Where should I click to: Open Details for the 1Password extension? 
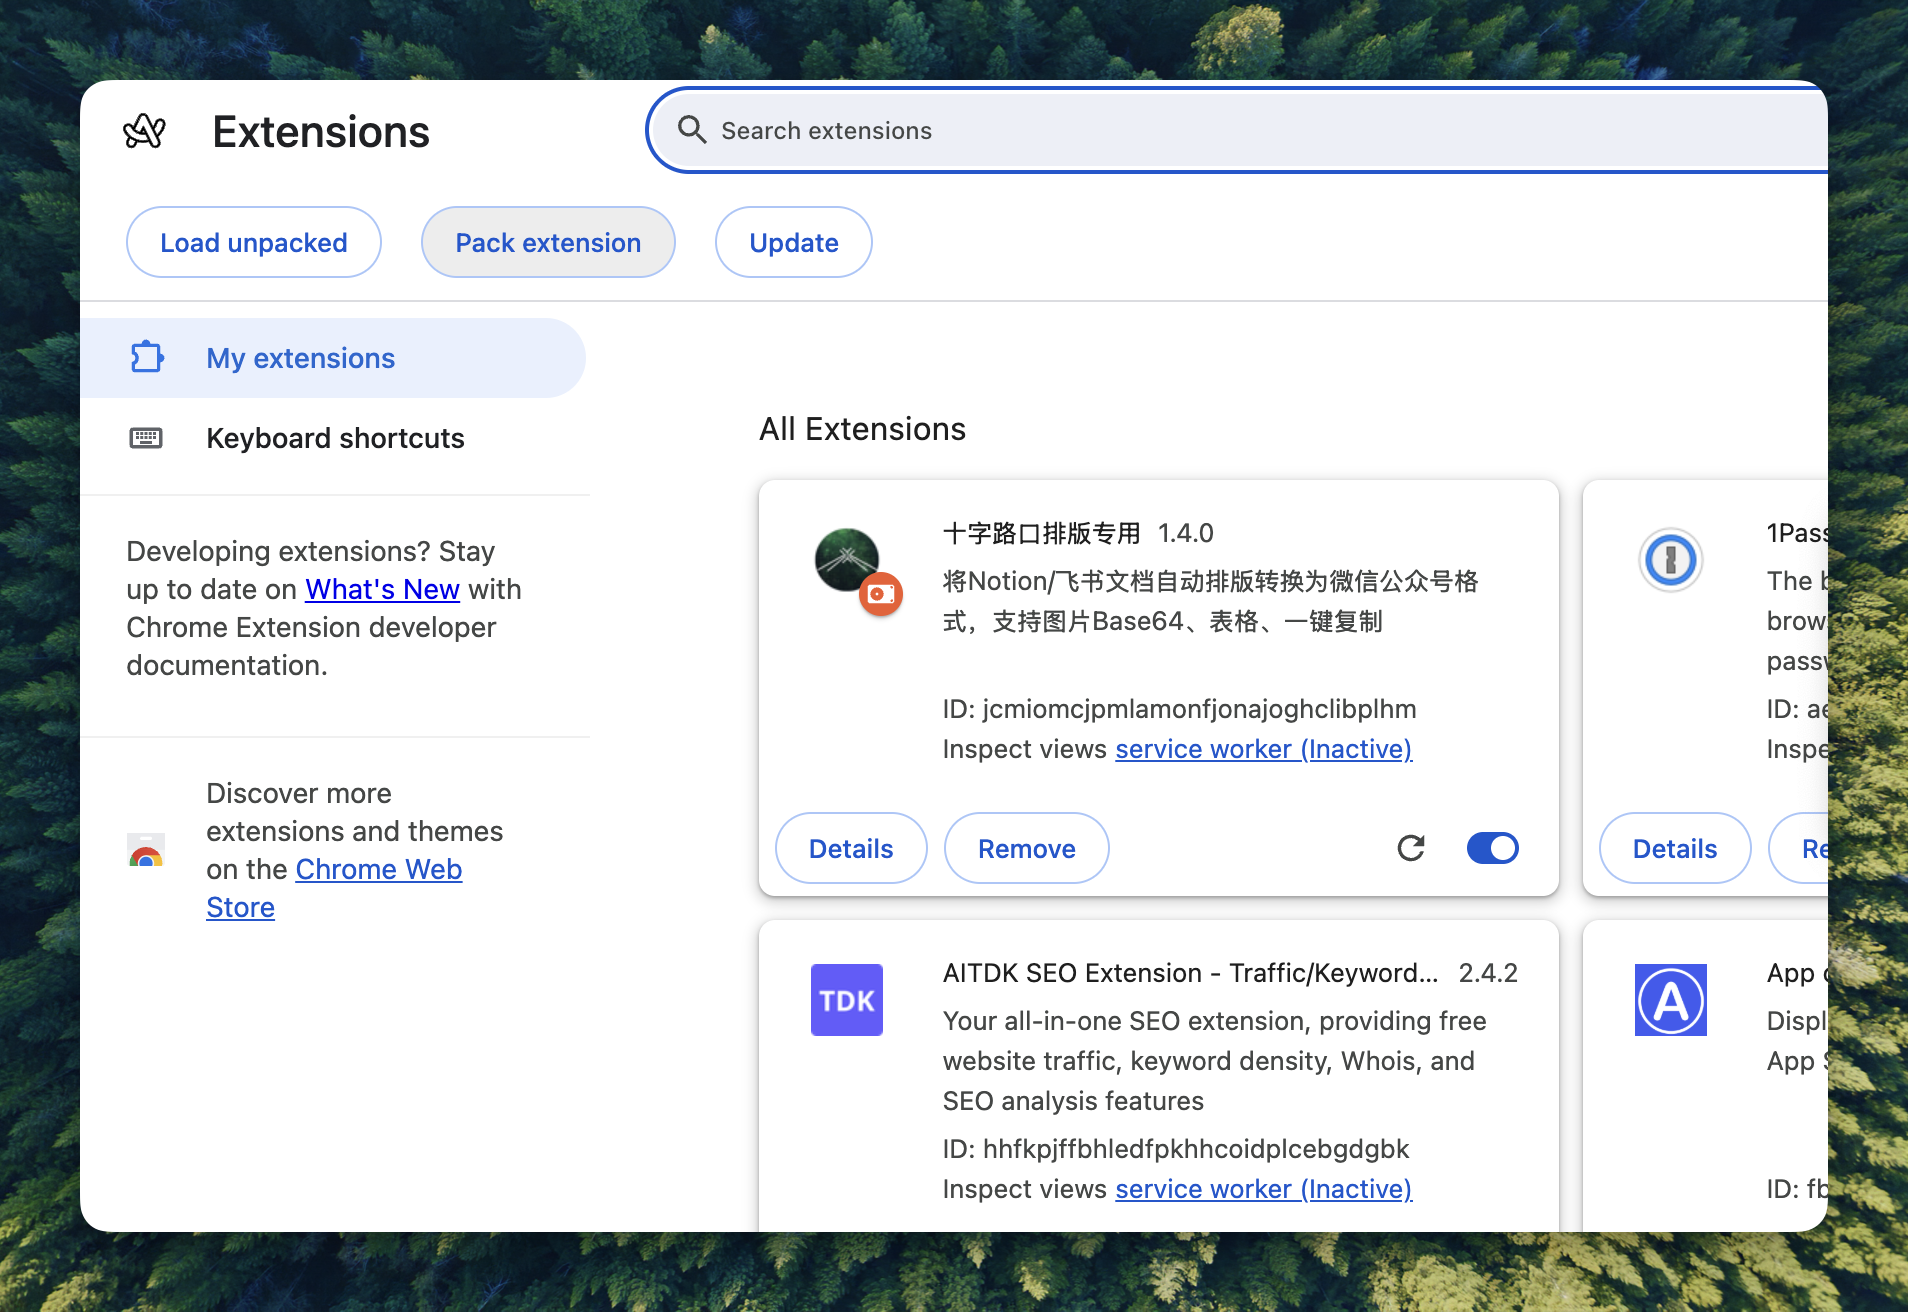(1675, 848)
